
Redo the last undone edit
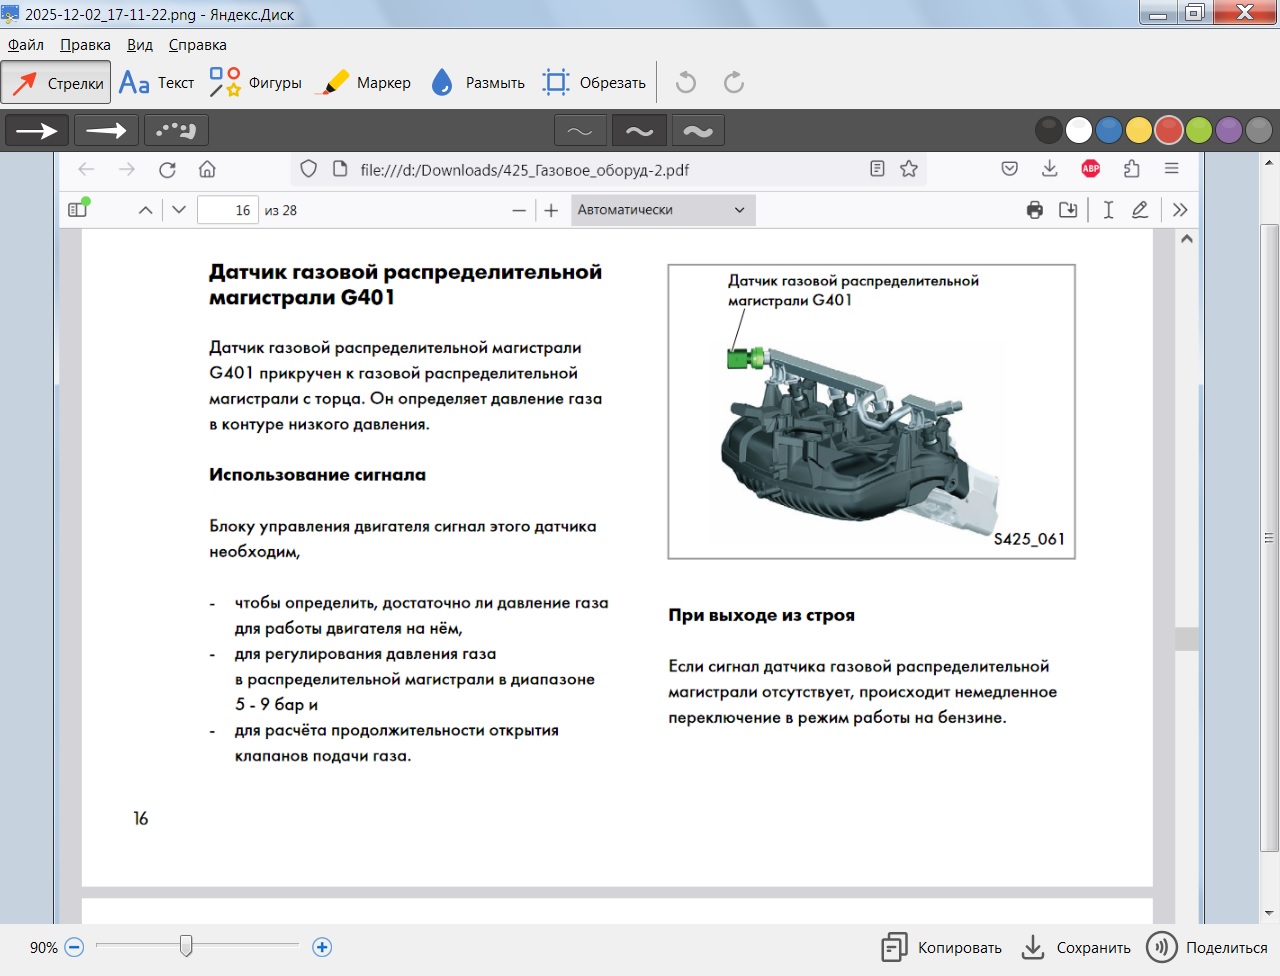coord(734,83)
